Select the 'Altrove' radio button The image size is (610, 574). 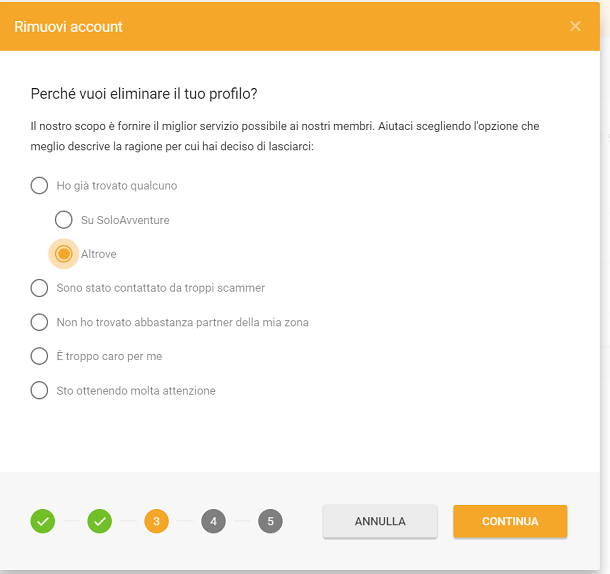tap(63, 254)
